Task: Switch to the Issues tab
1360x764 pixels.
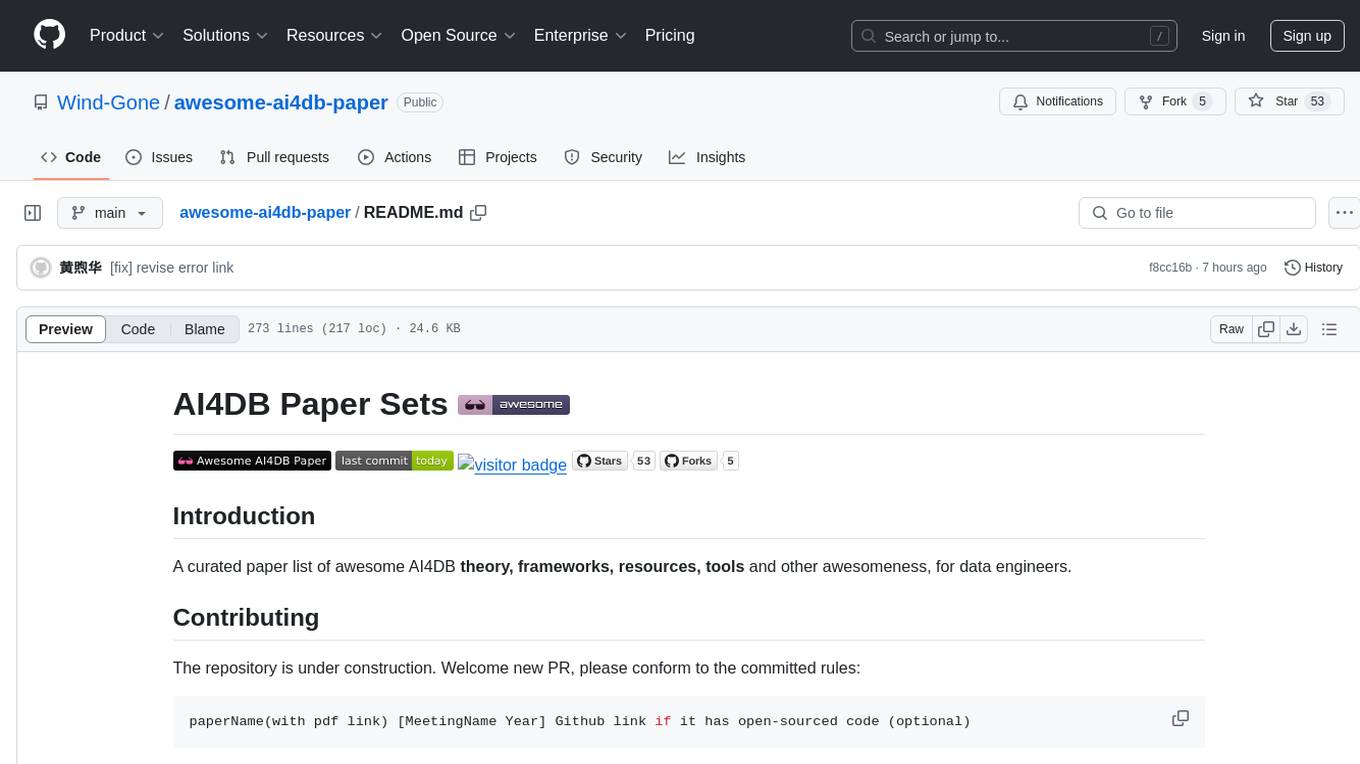Action: pos(159,157)
